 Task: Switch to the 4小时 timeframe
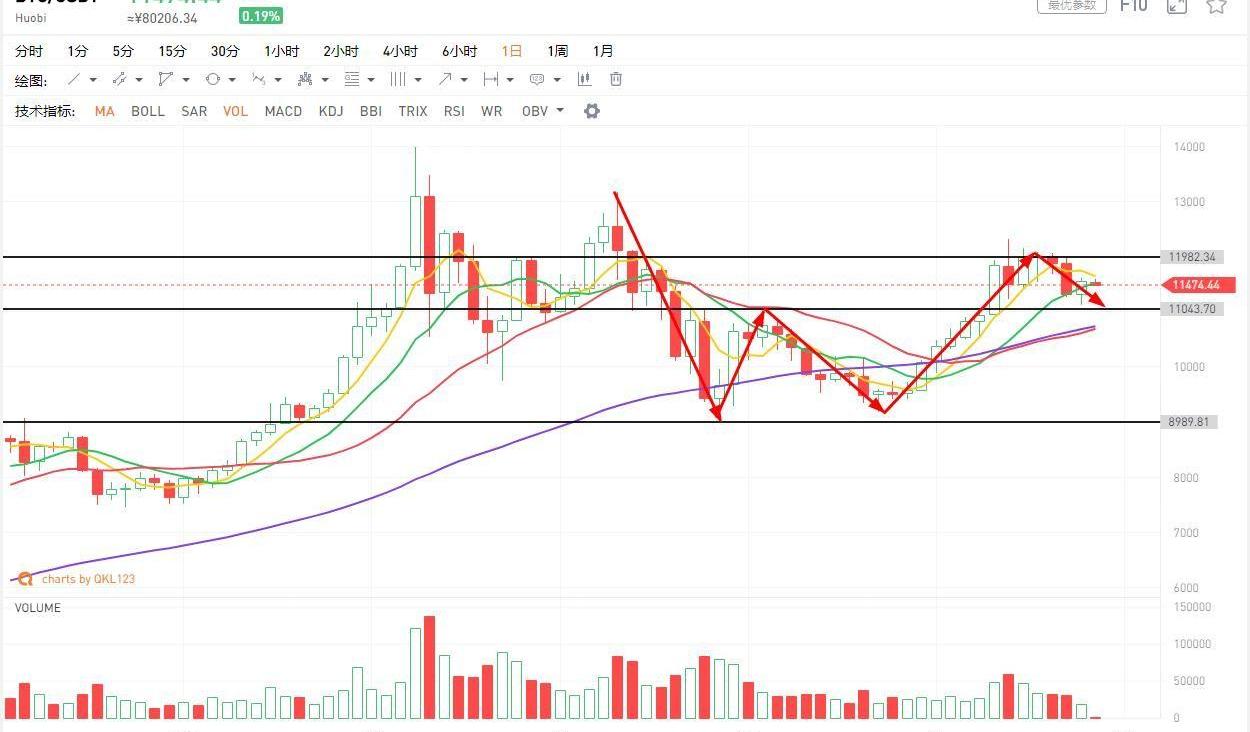400,51
